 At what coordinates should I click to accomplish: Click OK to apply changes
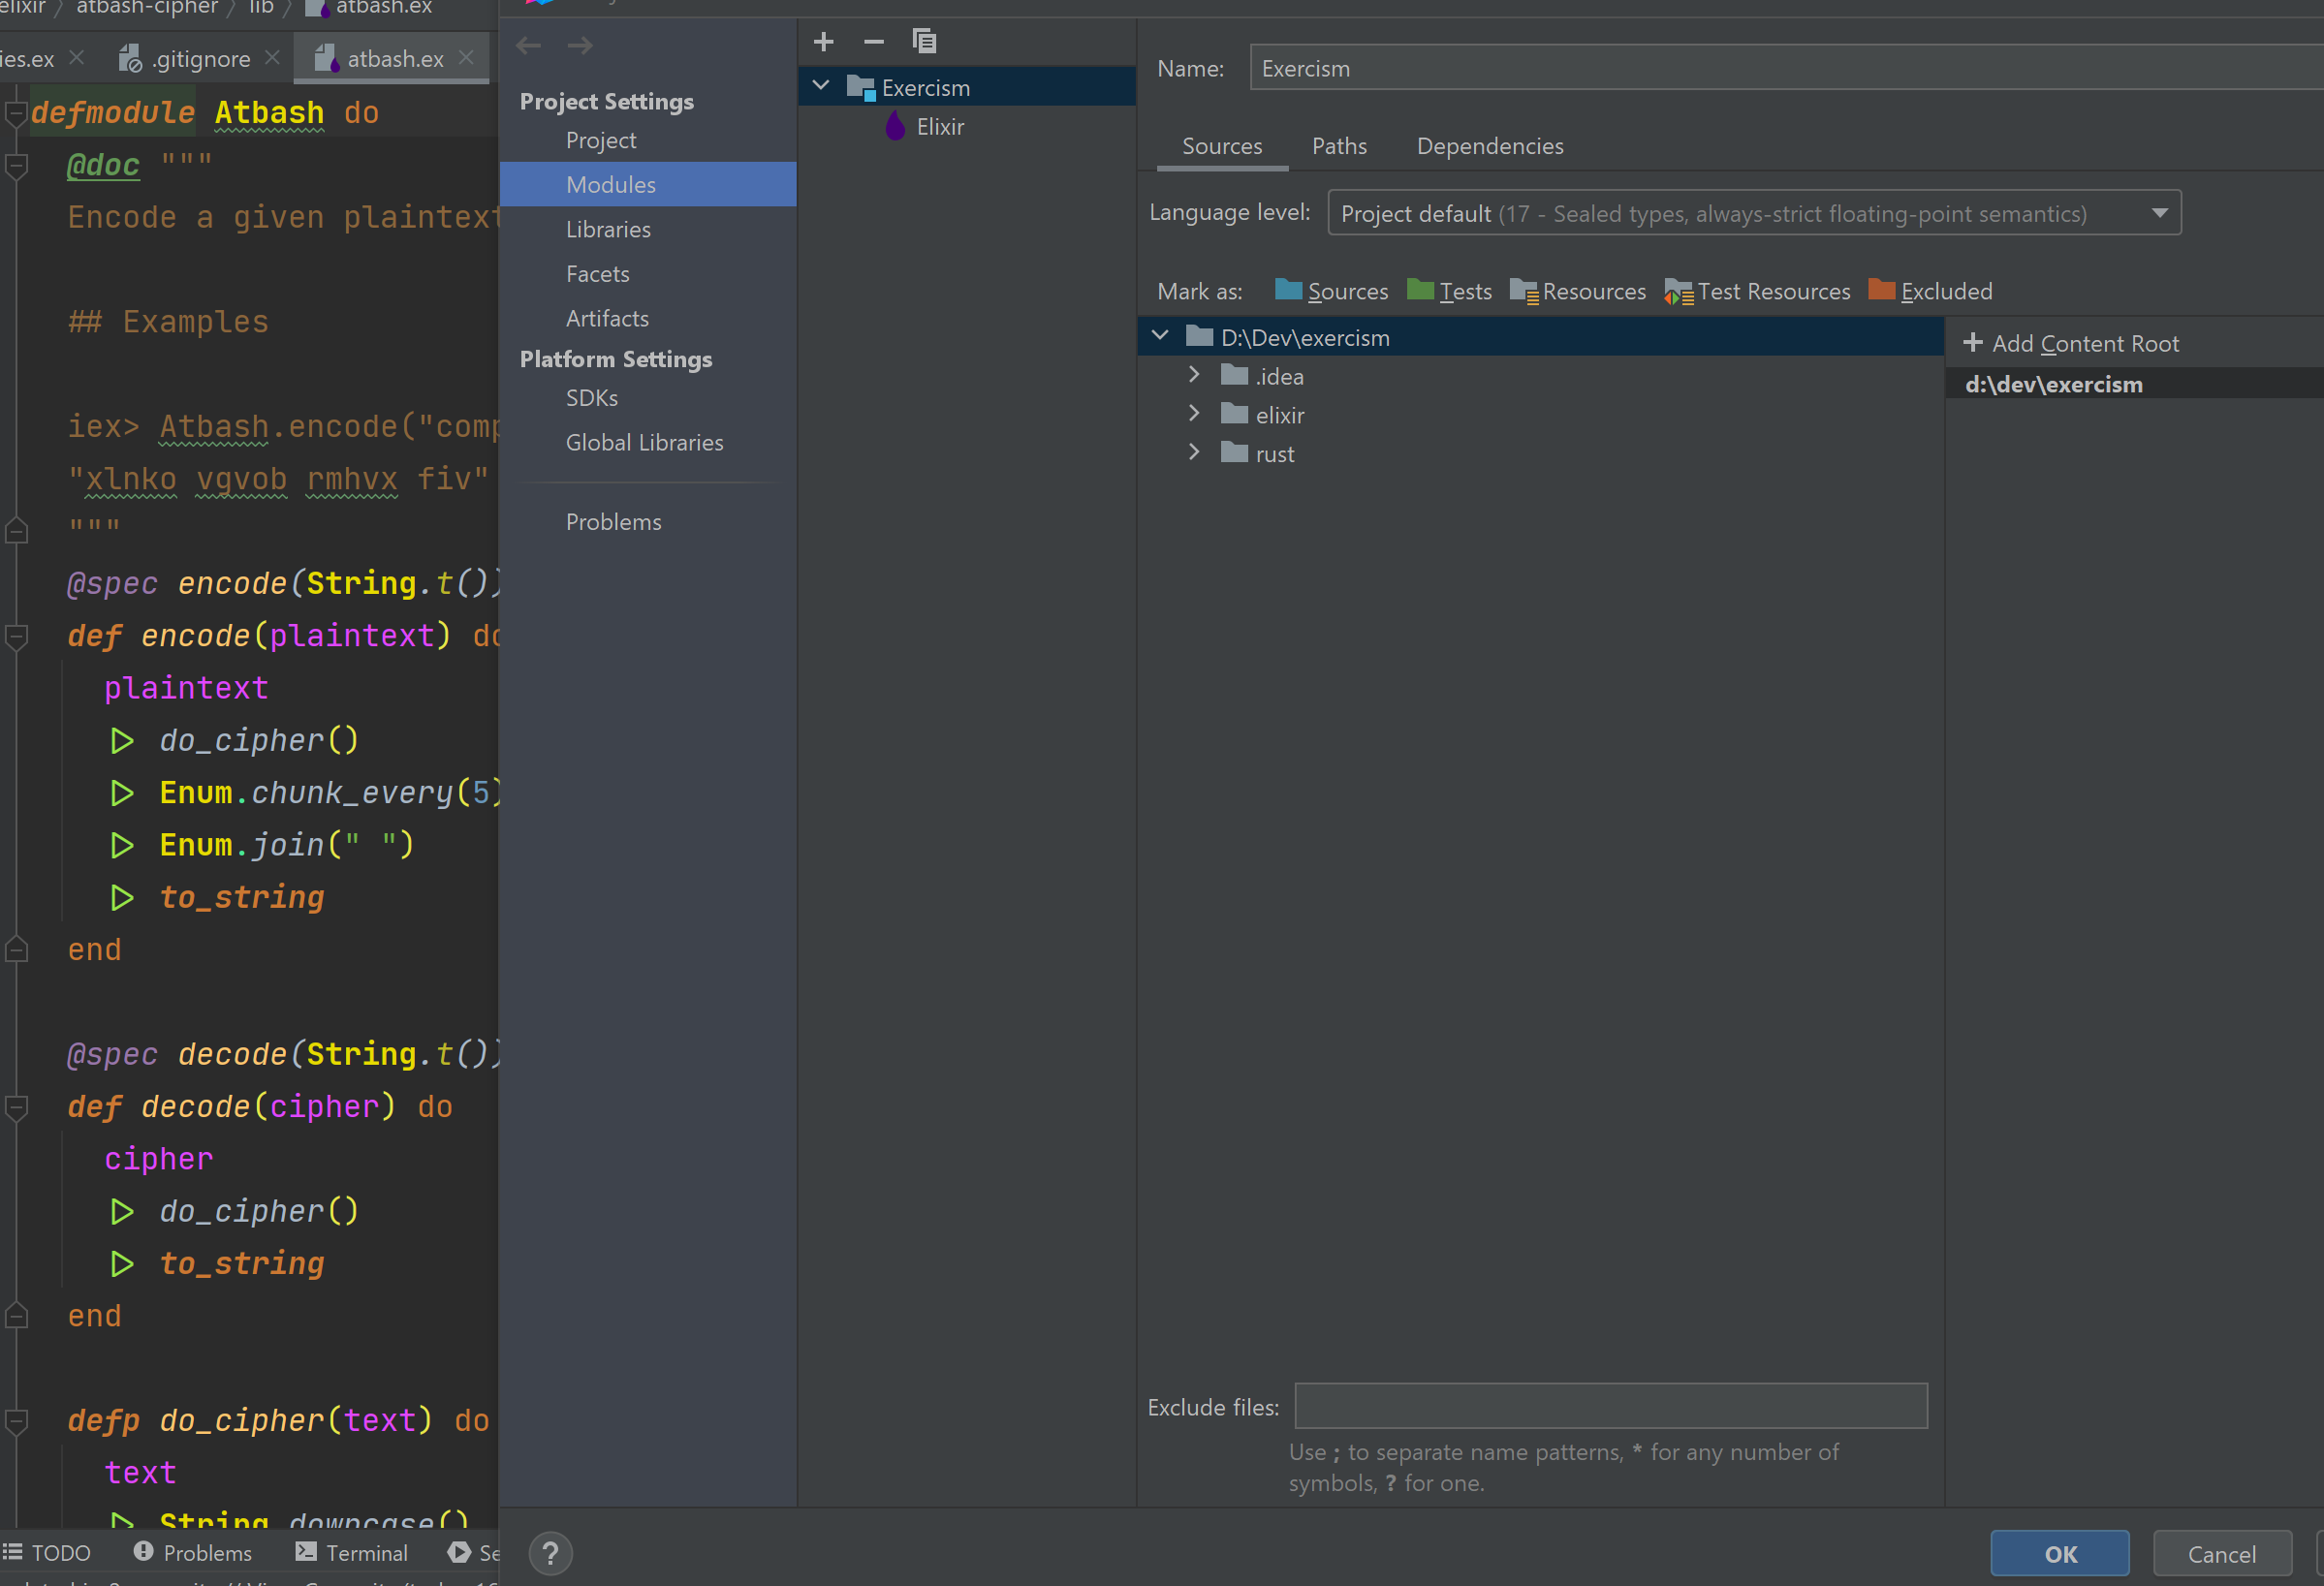click(x=2059, y=1553)
